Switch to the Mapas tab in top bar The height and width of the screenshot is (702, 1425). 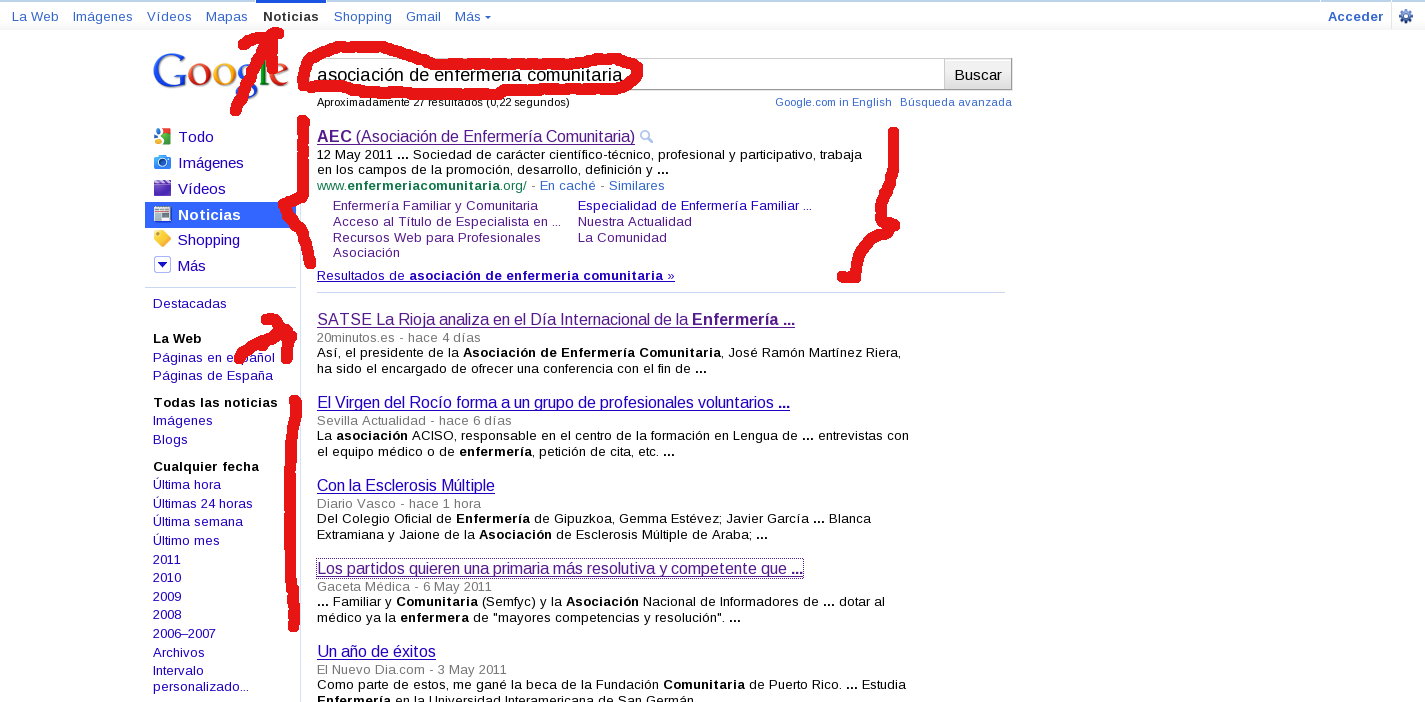click(226, 17)
